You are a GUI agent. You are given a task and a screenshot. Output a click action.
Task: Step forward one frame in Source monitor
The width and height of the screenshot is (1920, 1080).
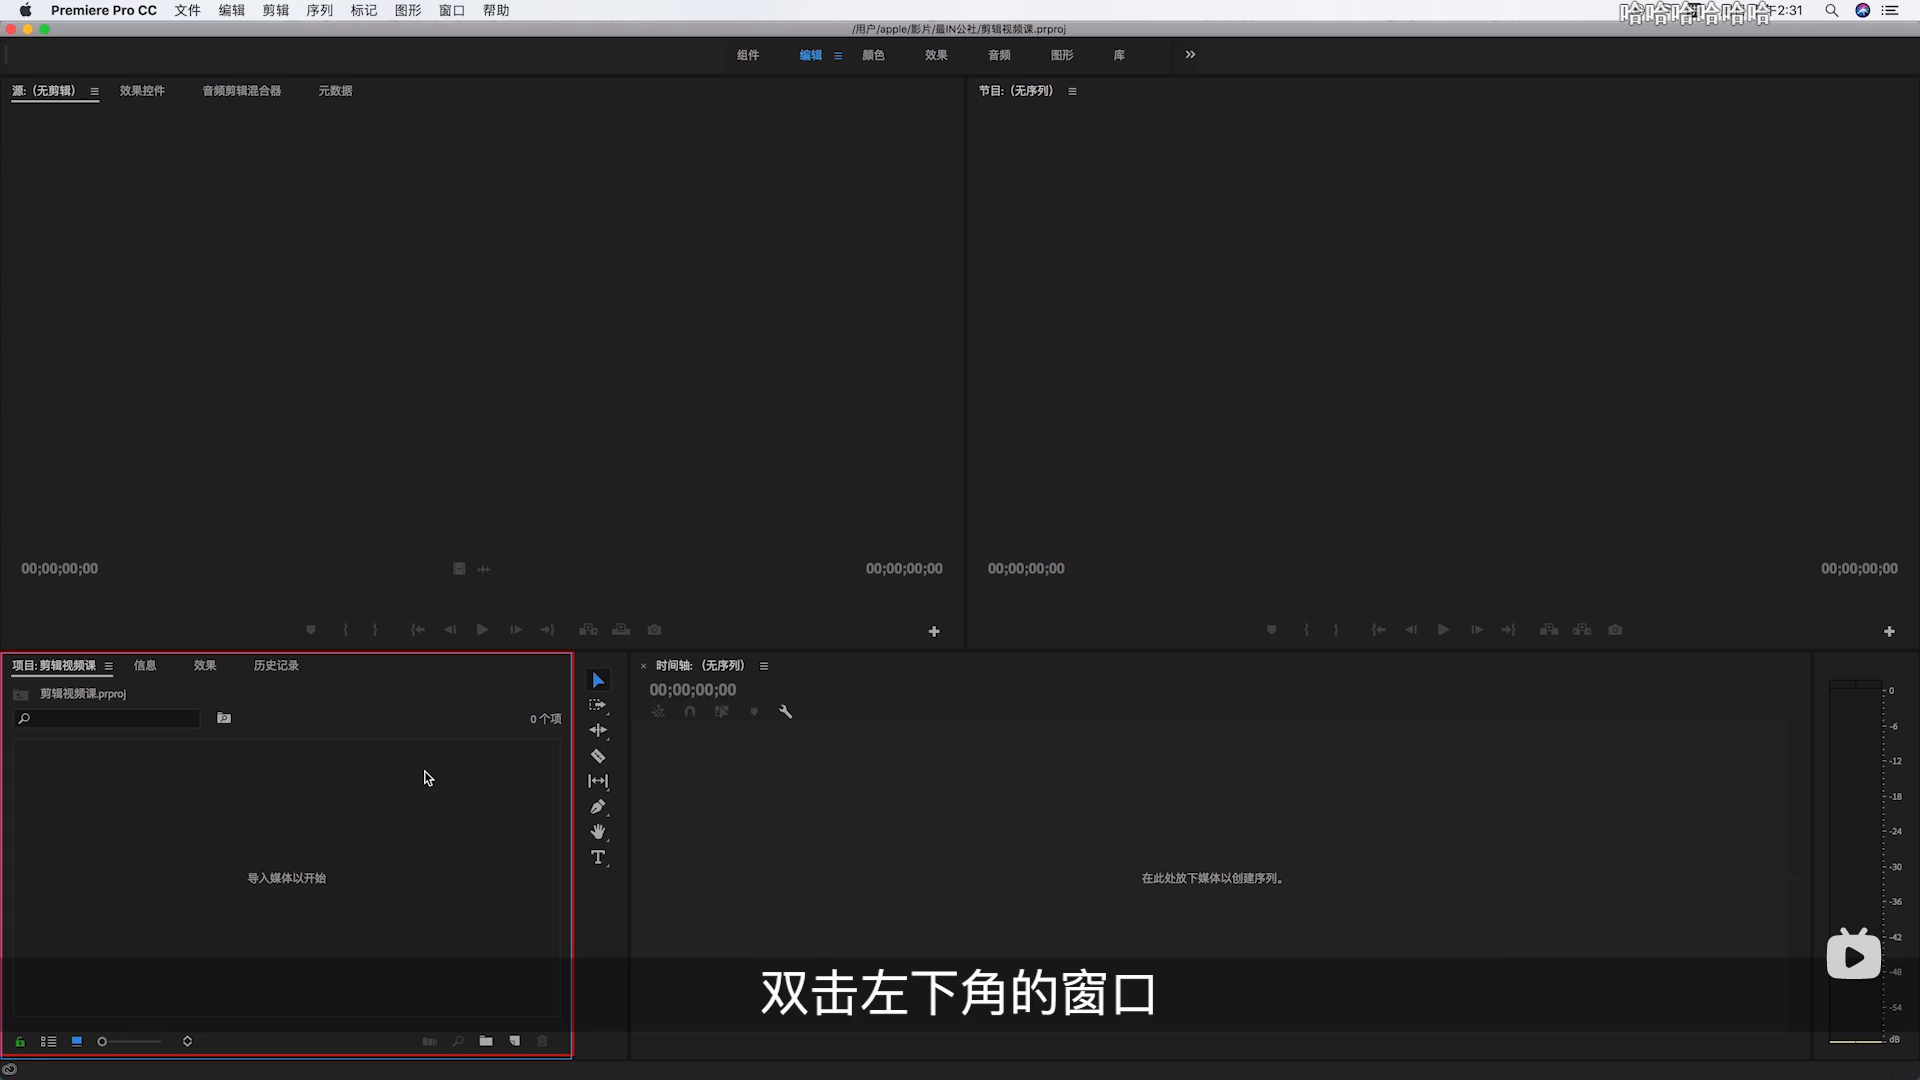[515, 630]
